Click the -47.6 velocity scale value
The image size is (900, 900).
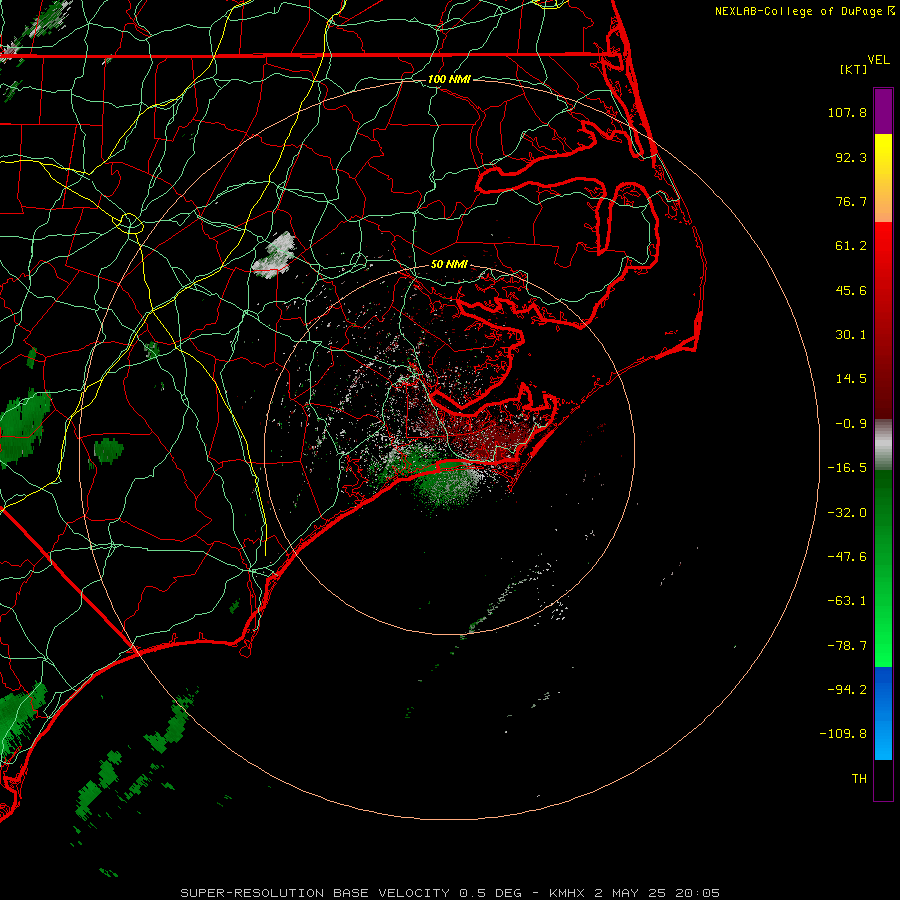point(847,557)
